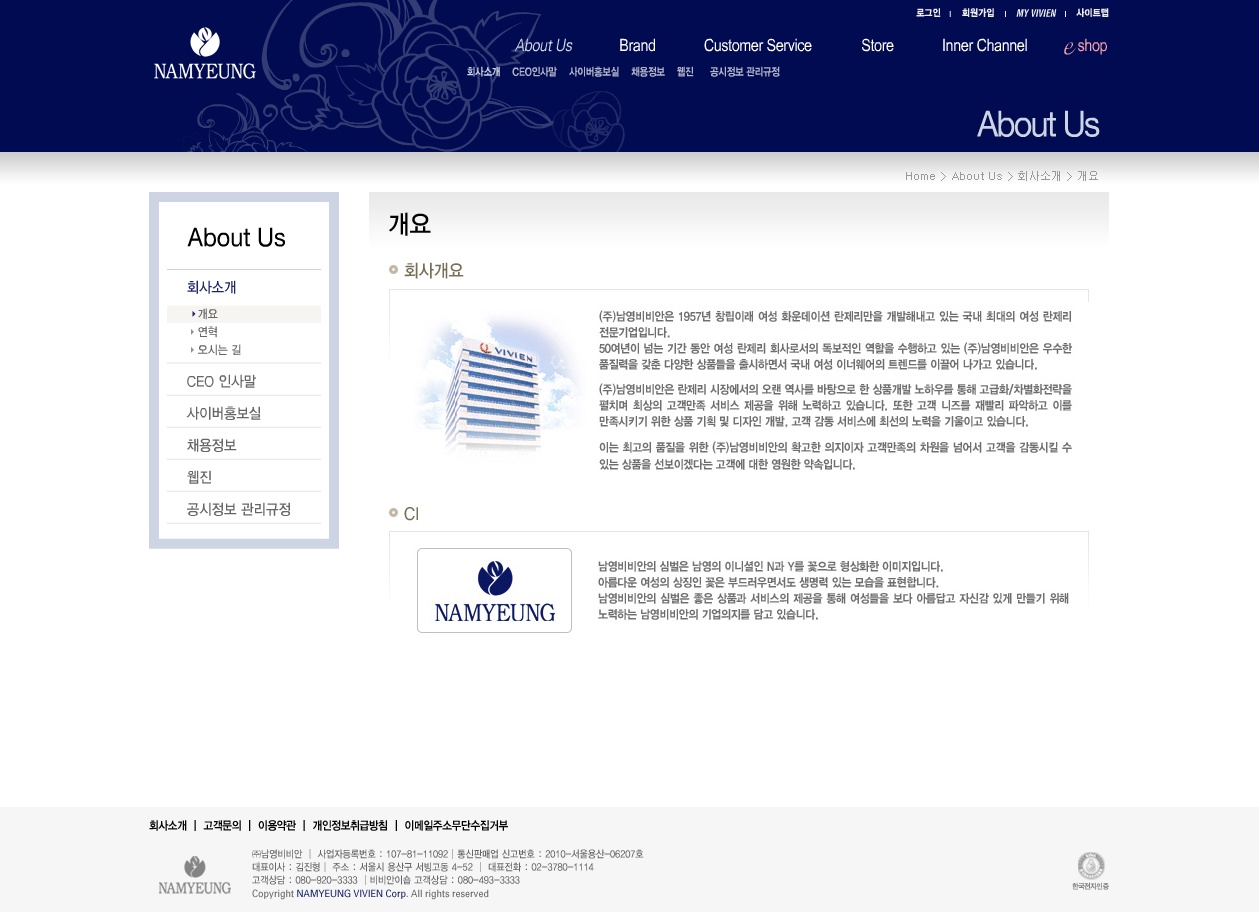
Task: Click Home in breadcrumb trail
Action: pos(920,176)
